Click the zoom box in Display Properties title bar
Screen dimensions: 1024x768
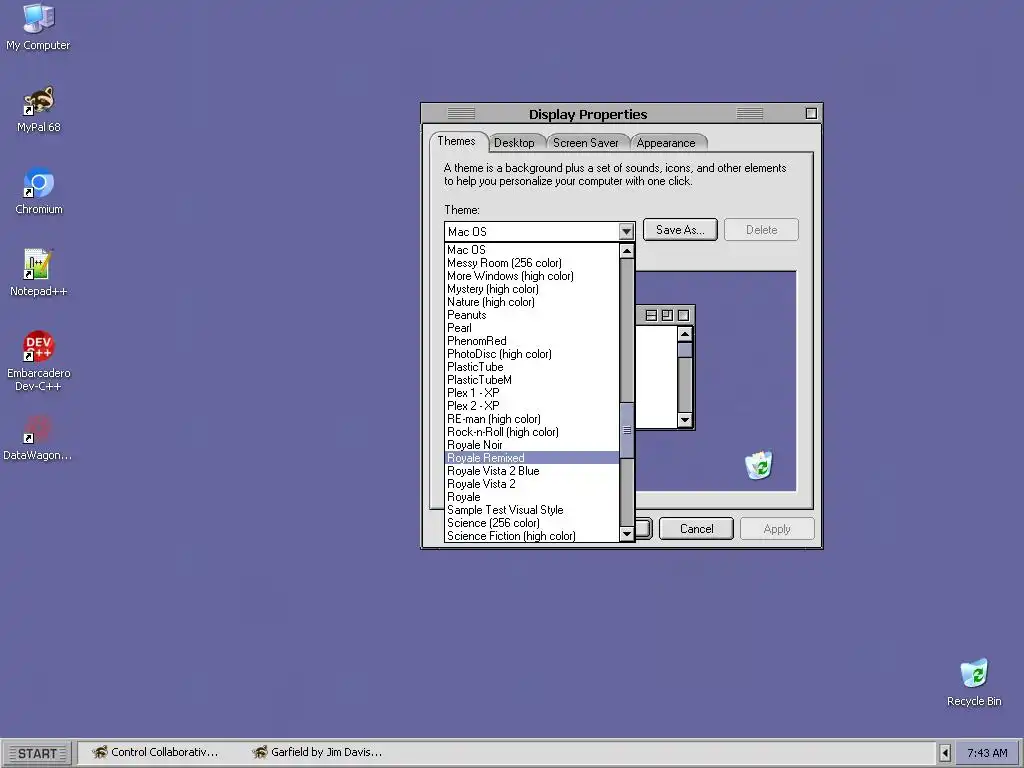click(x=811, y=114)
